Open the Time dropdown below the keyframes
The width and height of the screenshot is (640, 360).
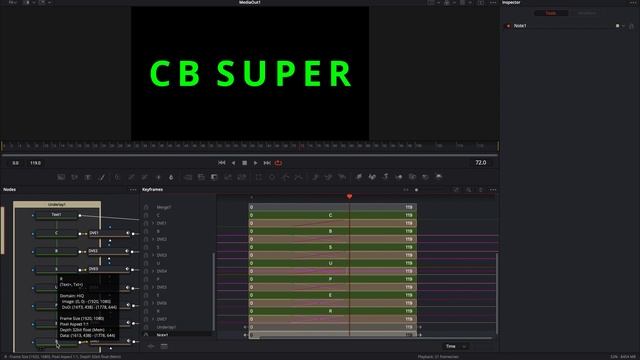click(x=456, y=346)
